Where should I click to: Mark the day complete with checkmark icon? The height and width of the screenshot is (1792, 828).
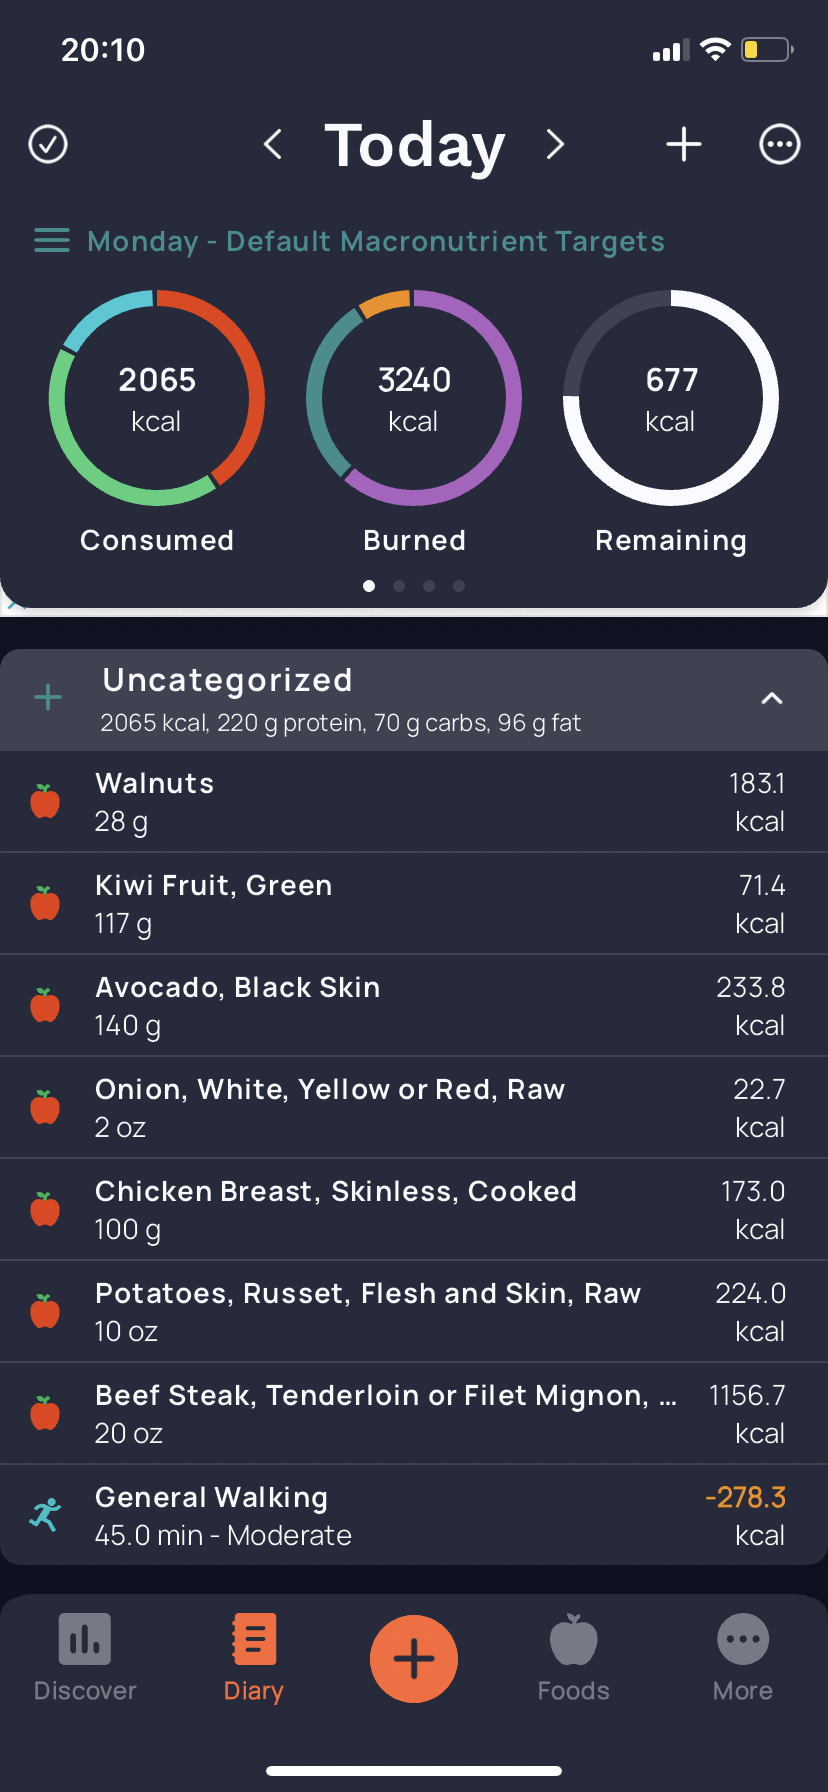pos(48,144)
